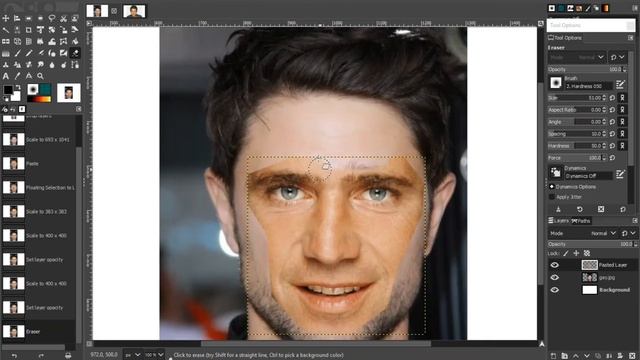
Task: Switch to the Layers tab
Action: (558, 221)
